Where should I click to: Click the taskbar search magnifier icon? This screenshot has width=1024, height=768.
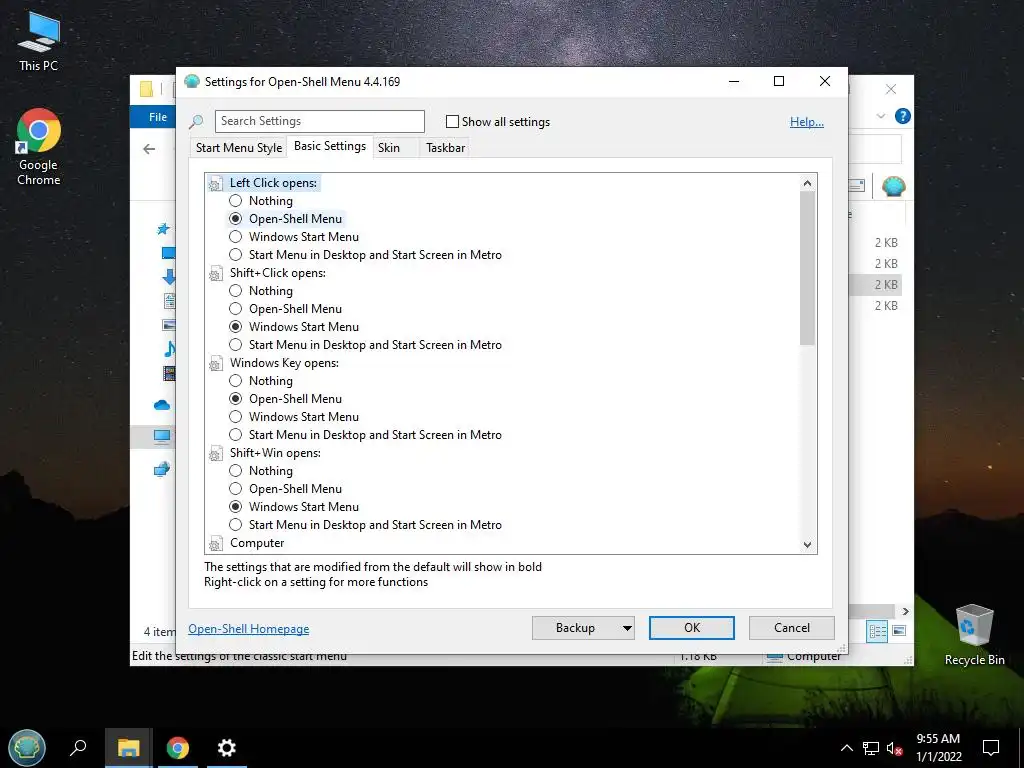[78, 748]
